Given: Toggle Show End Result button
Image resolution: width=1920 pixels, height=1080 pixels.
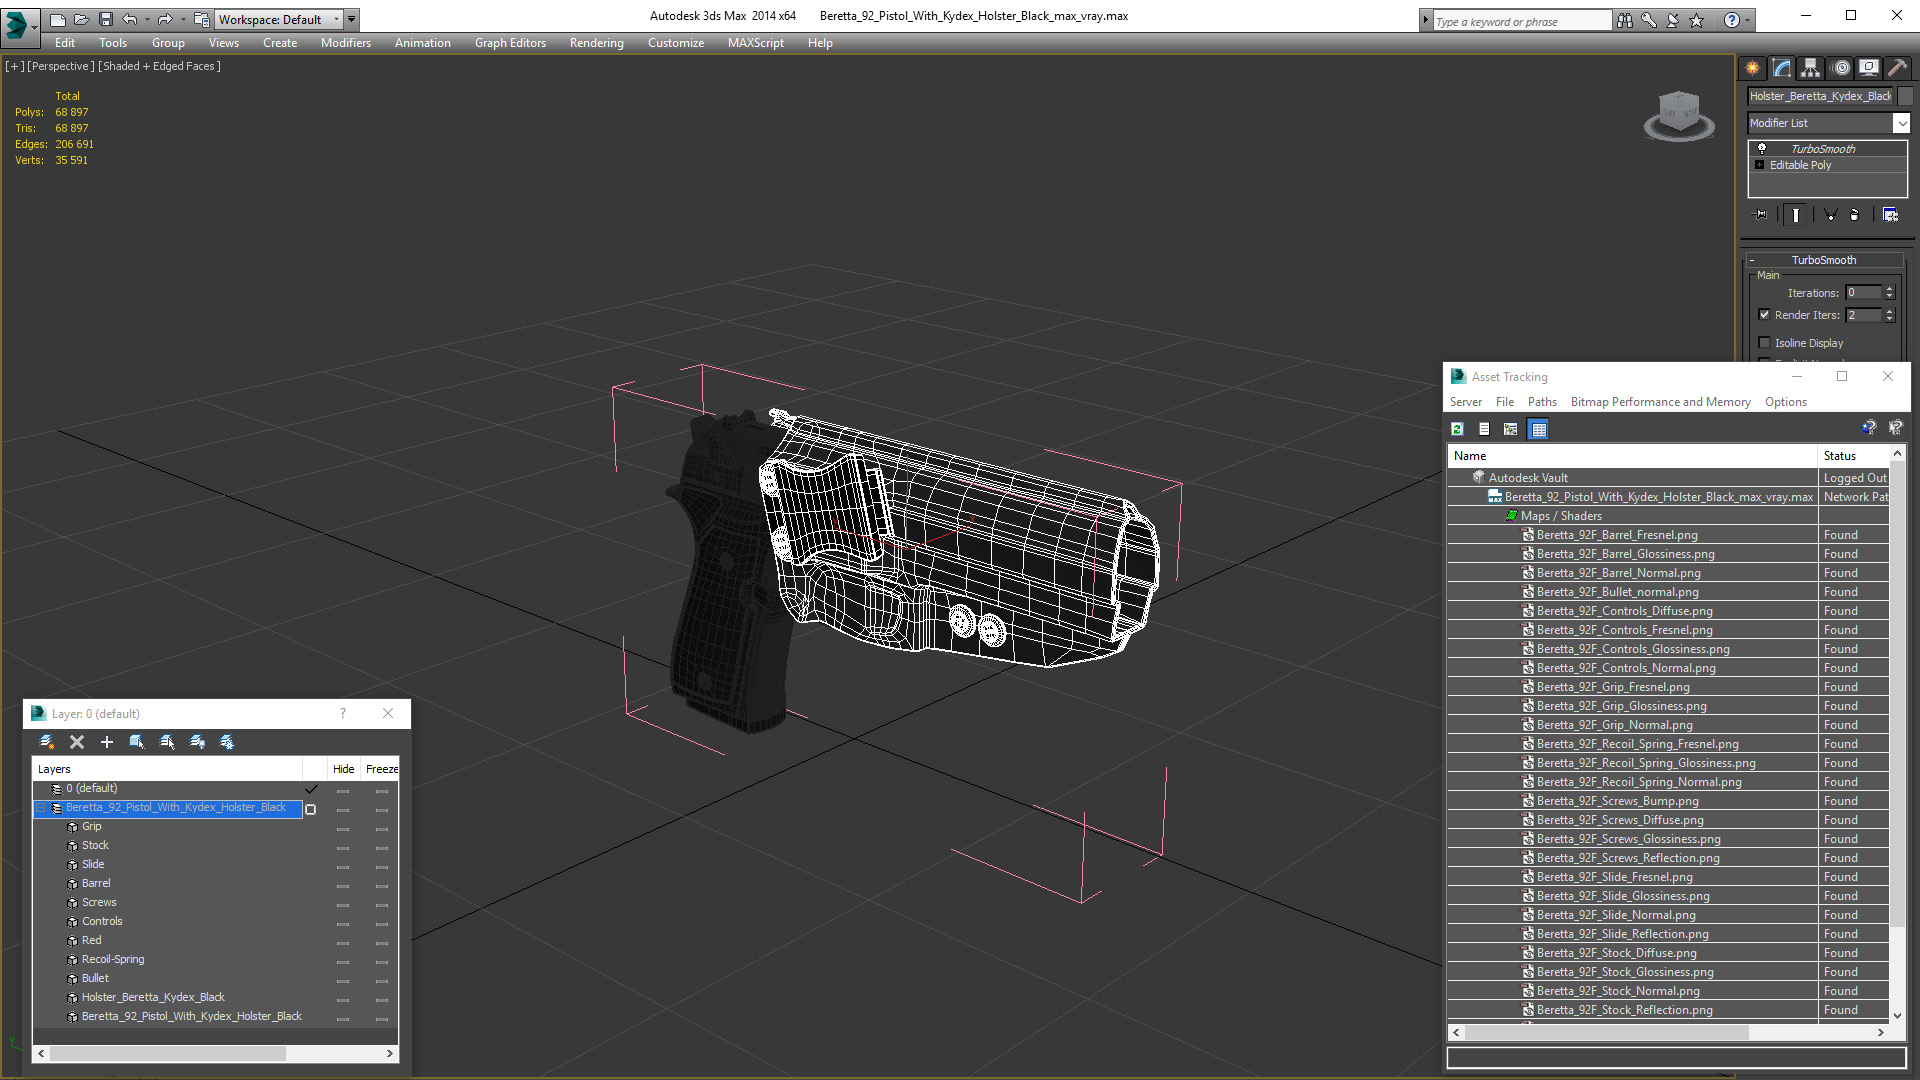Looking at the screenshot, I should tap(1796, 214).
